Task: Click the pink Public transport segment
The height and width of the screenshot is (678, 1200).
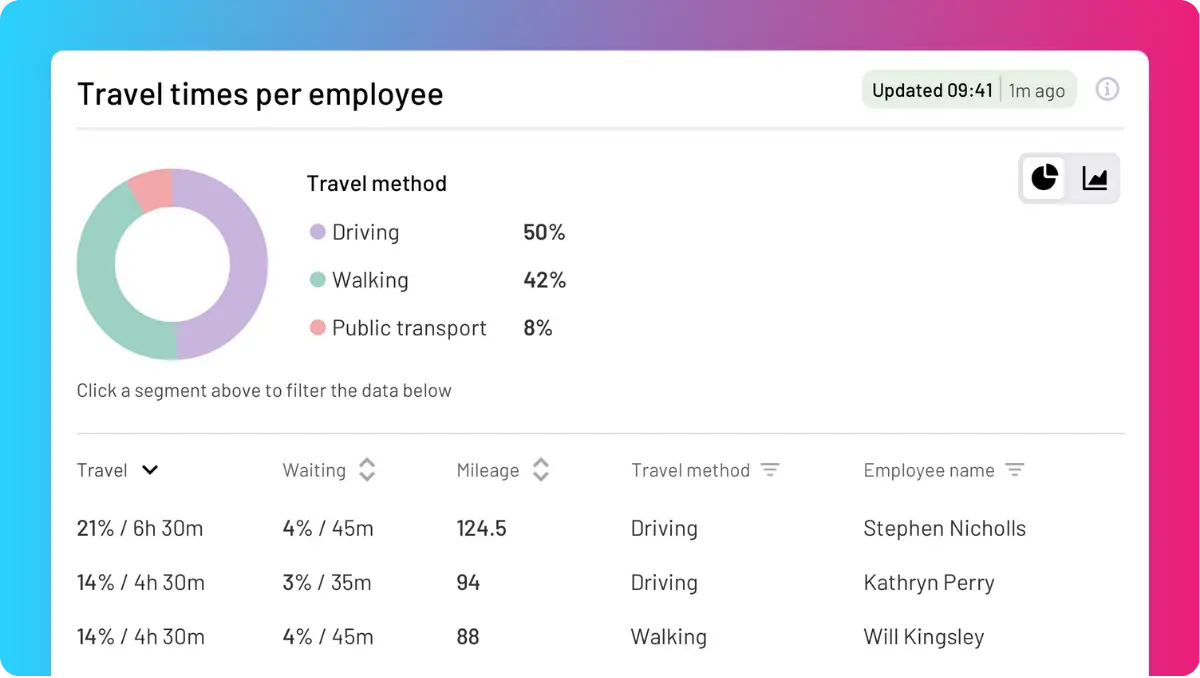Action: (152, 189)
